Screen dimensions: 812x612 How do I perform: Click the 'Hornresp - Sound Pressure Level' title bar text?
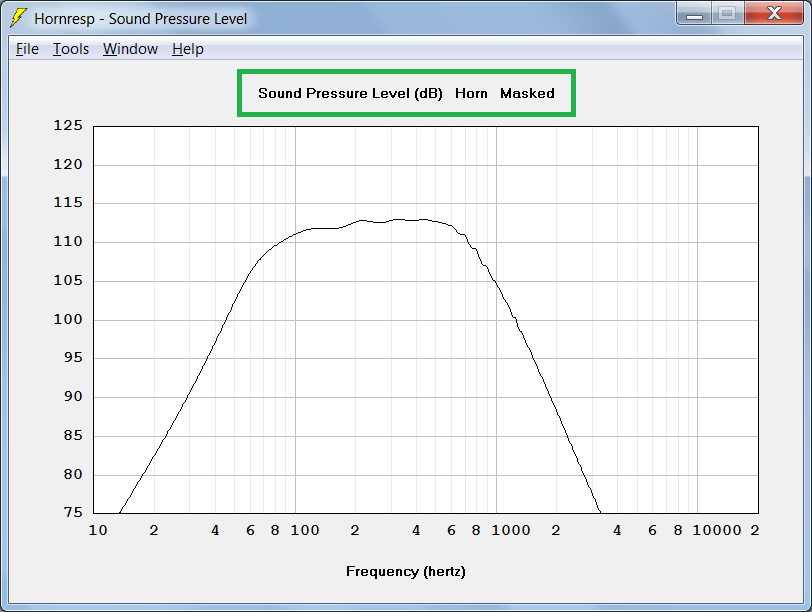(x=141, y=19)
